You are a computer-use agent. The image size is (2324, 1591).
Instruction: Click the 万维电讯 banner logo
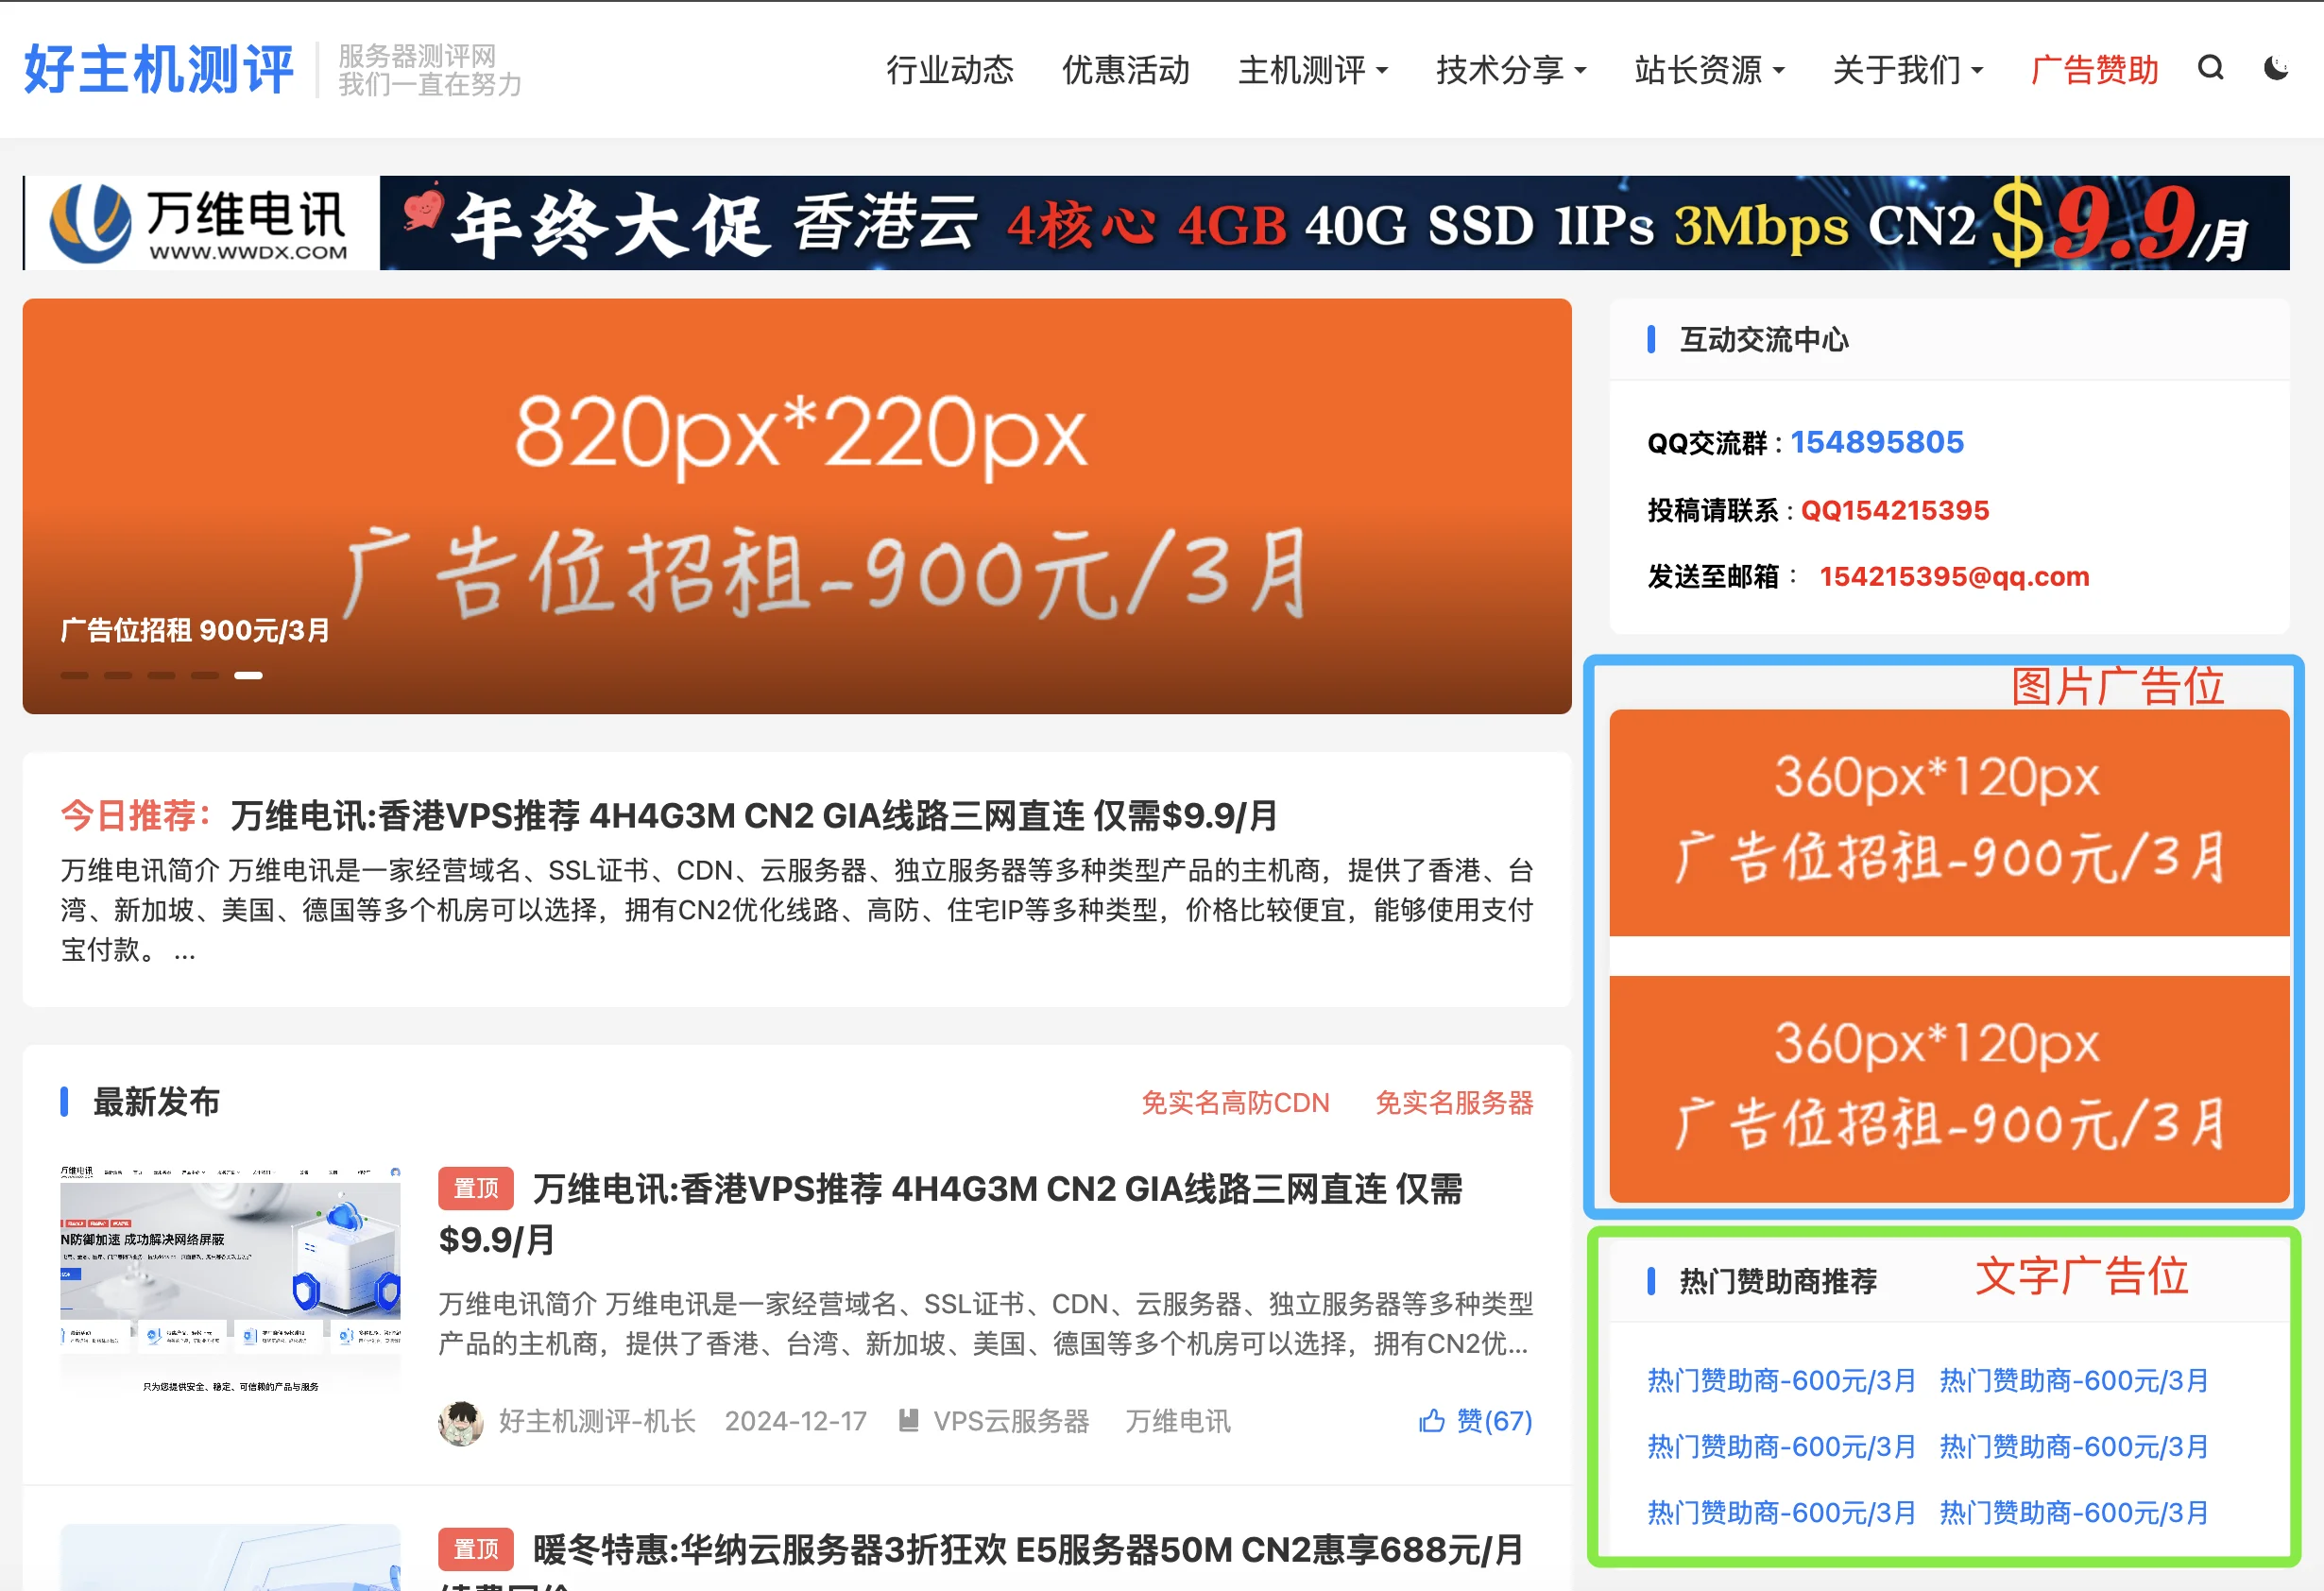tap(200, 223)
